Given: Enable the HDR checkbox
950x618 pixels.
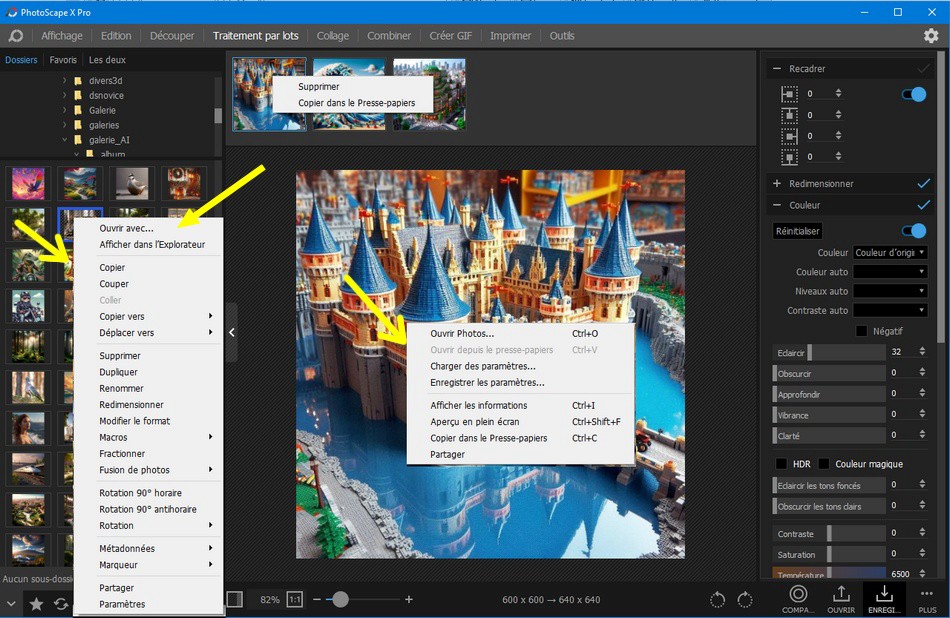Looking at the screenshot, I should click(x=782, y=464).
